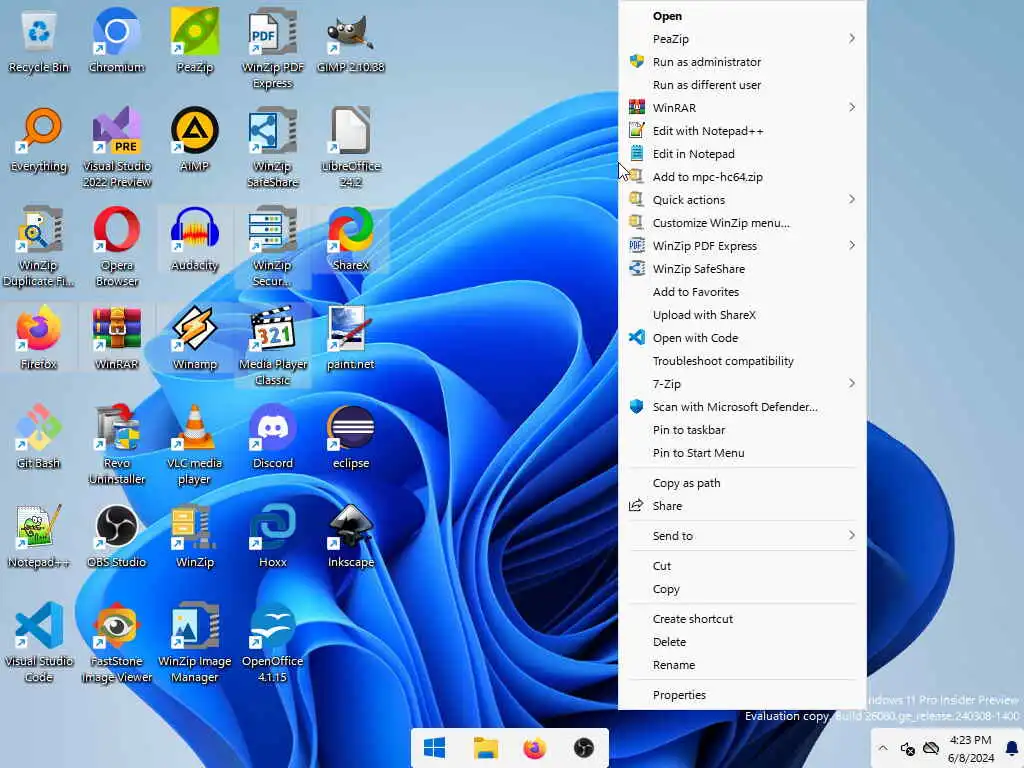Image resolution: width=1024 pixels, height=768 pixels.
Task: Choose Scan with Microsoft Defender...
Action: click(x=742, y=407)
